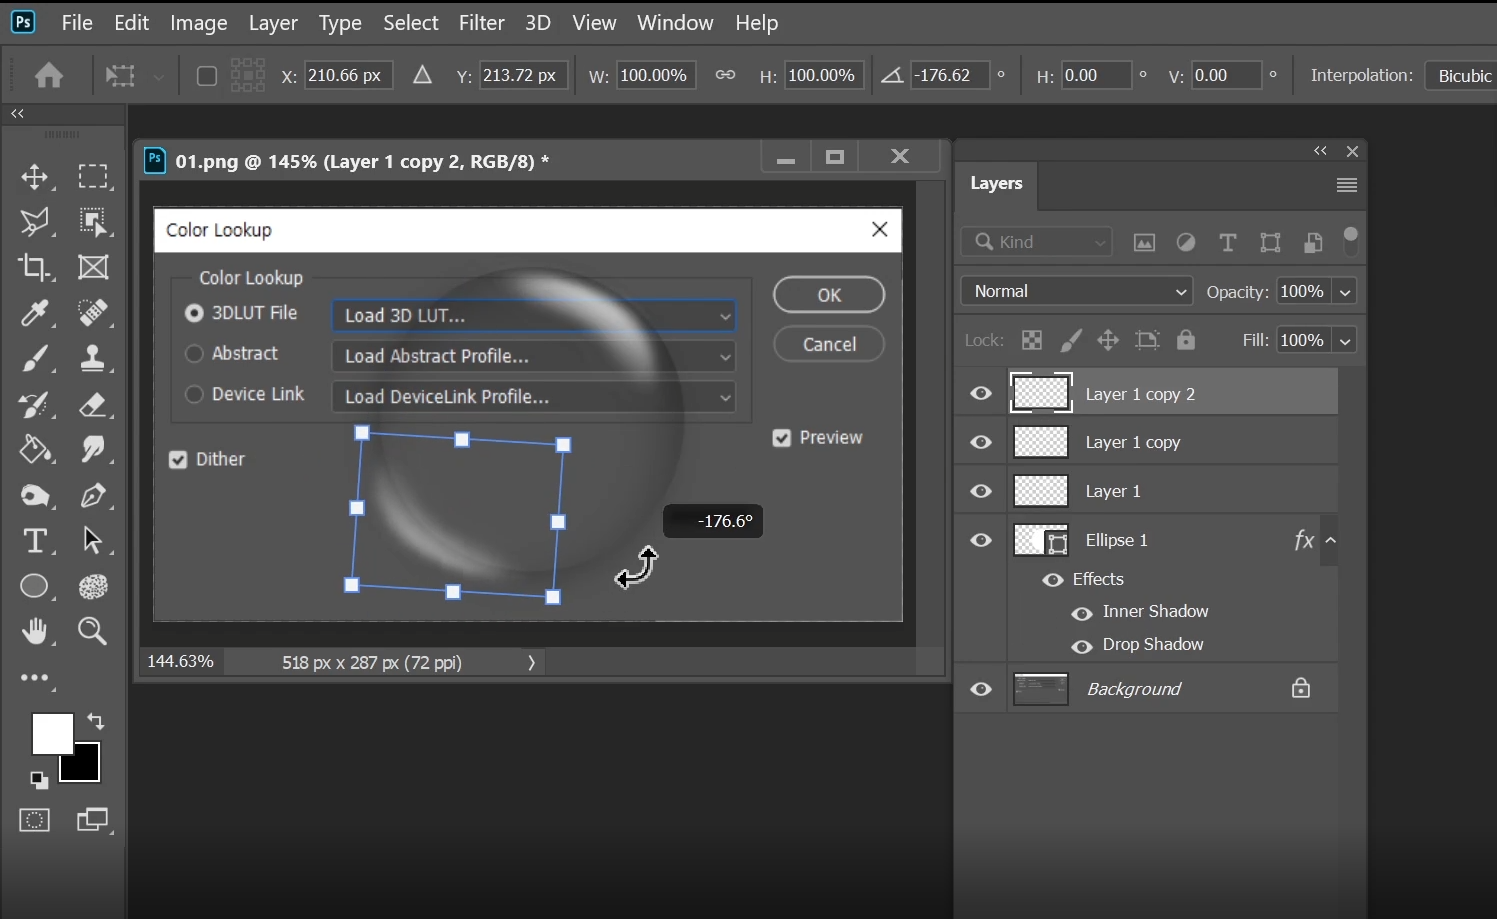Uncheck the Dither checkbox
Image resolution: width=1497 pixels, height=919 pixels.
click(178, 460)
